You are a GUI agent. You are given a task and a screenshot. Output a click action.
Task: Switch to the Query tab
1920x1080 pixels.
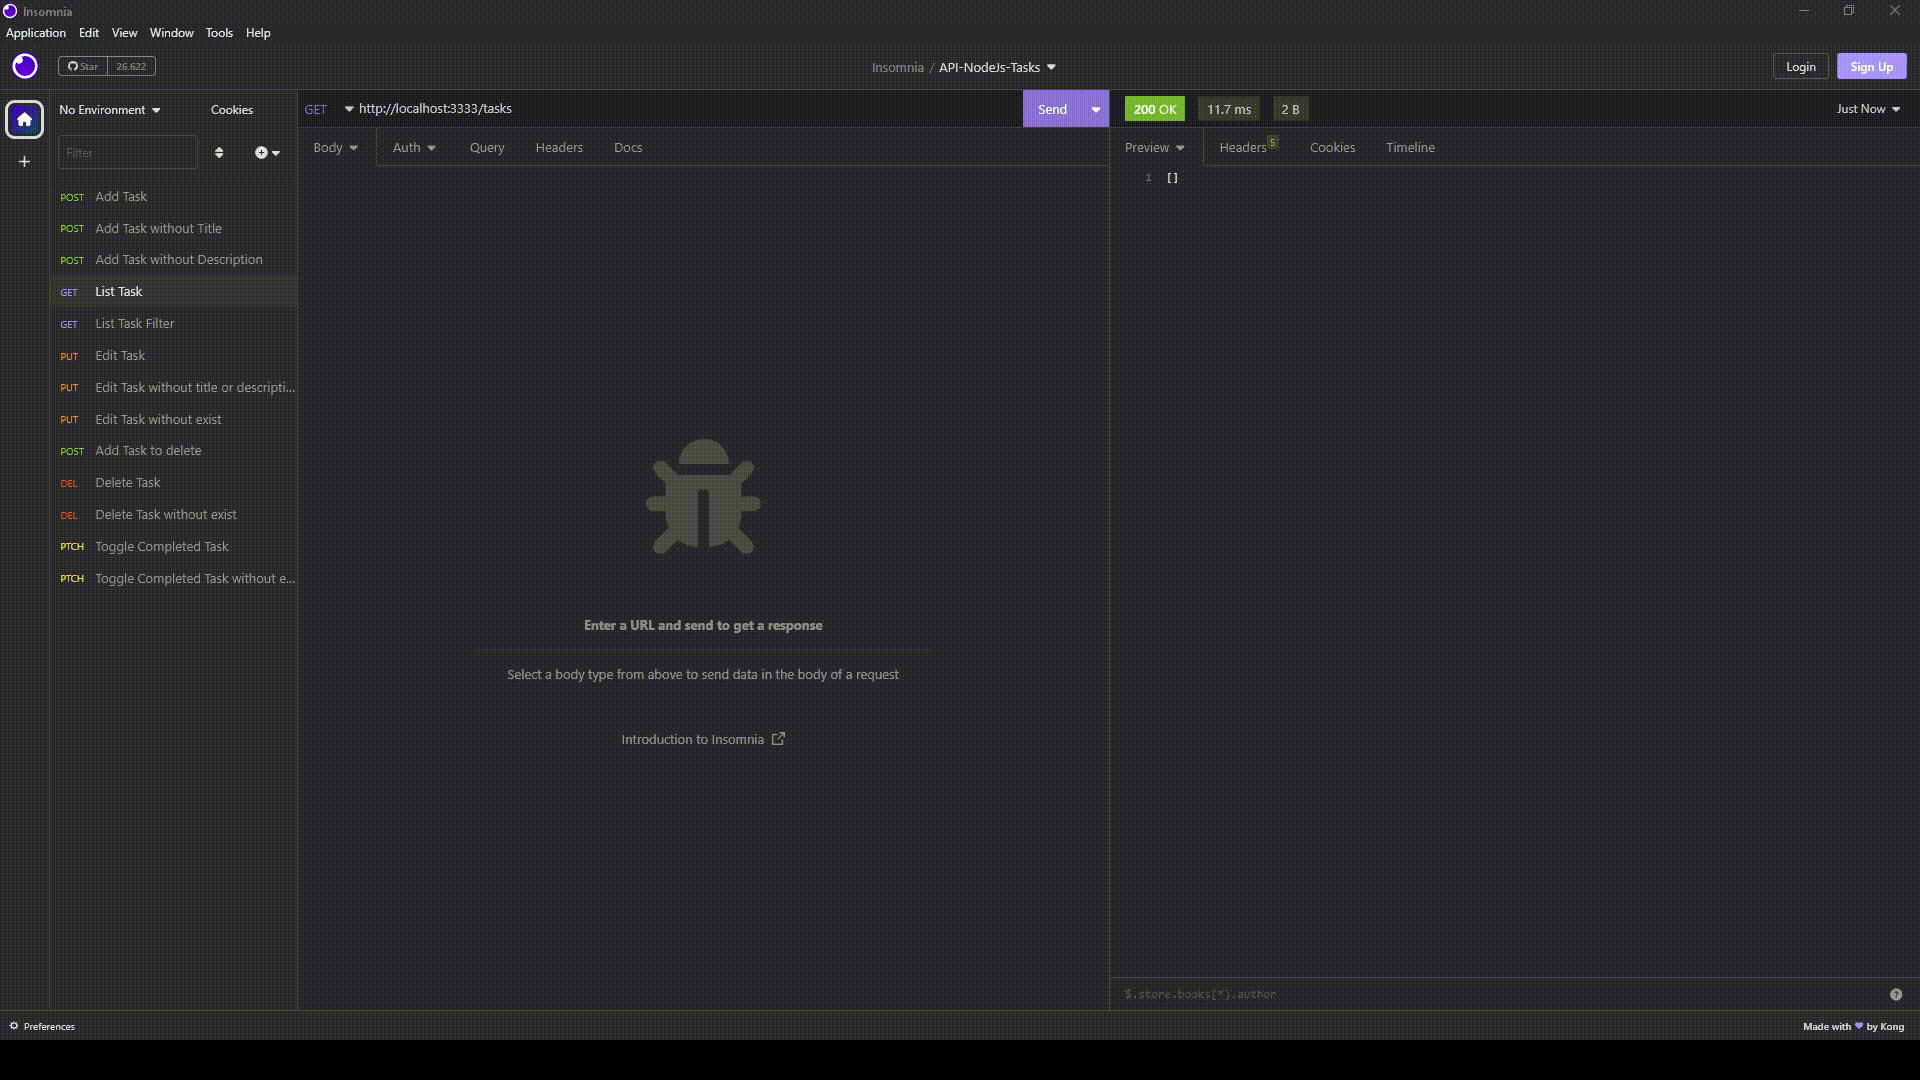pyautogui.click(x=487, y=147)
